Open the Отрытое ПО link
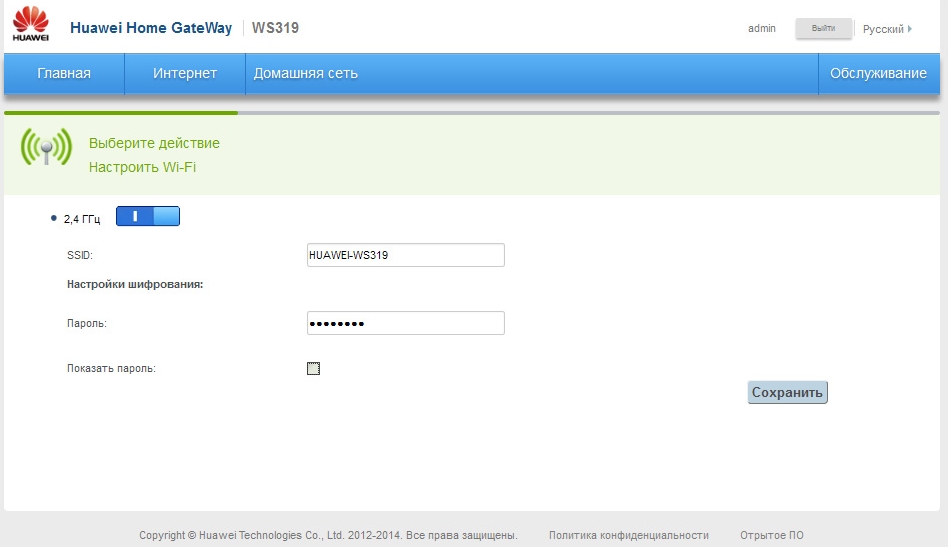The image size is (948, 547). pyautogui.click(x=771, y=536)
